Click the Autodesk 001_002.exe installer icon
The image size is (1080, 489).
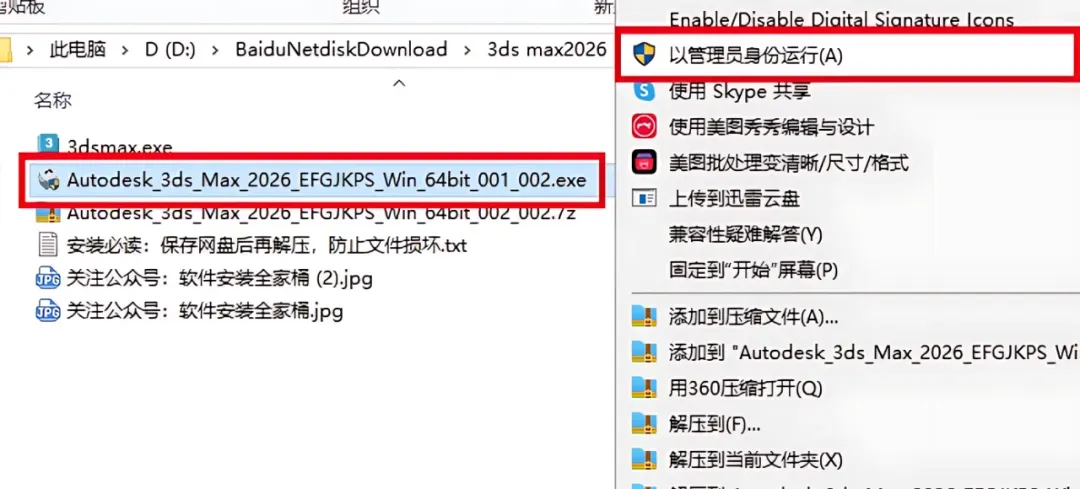tap(48, 180)
